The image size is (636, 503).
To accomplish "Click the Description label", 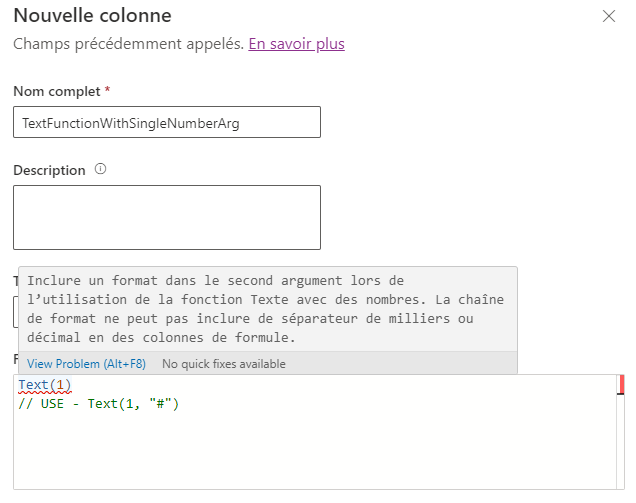I will 49,170.
